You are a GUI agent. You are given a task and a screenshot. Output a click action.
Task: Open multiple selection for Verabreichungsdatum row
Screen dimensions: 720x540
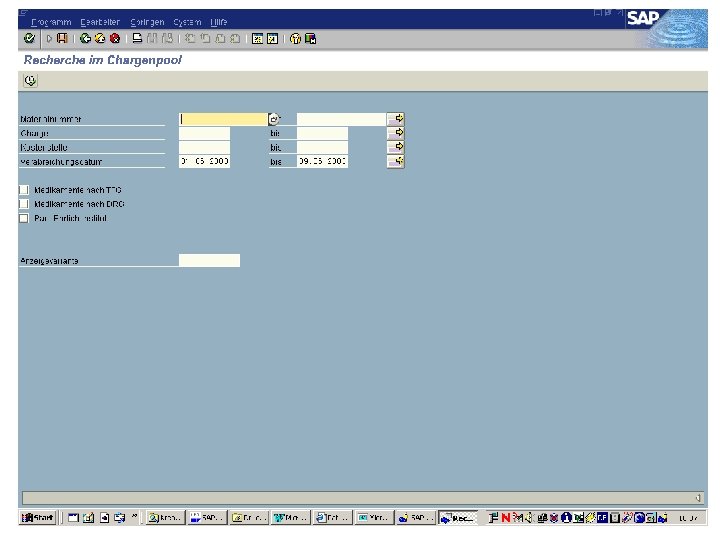[396, 161]
